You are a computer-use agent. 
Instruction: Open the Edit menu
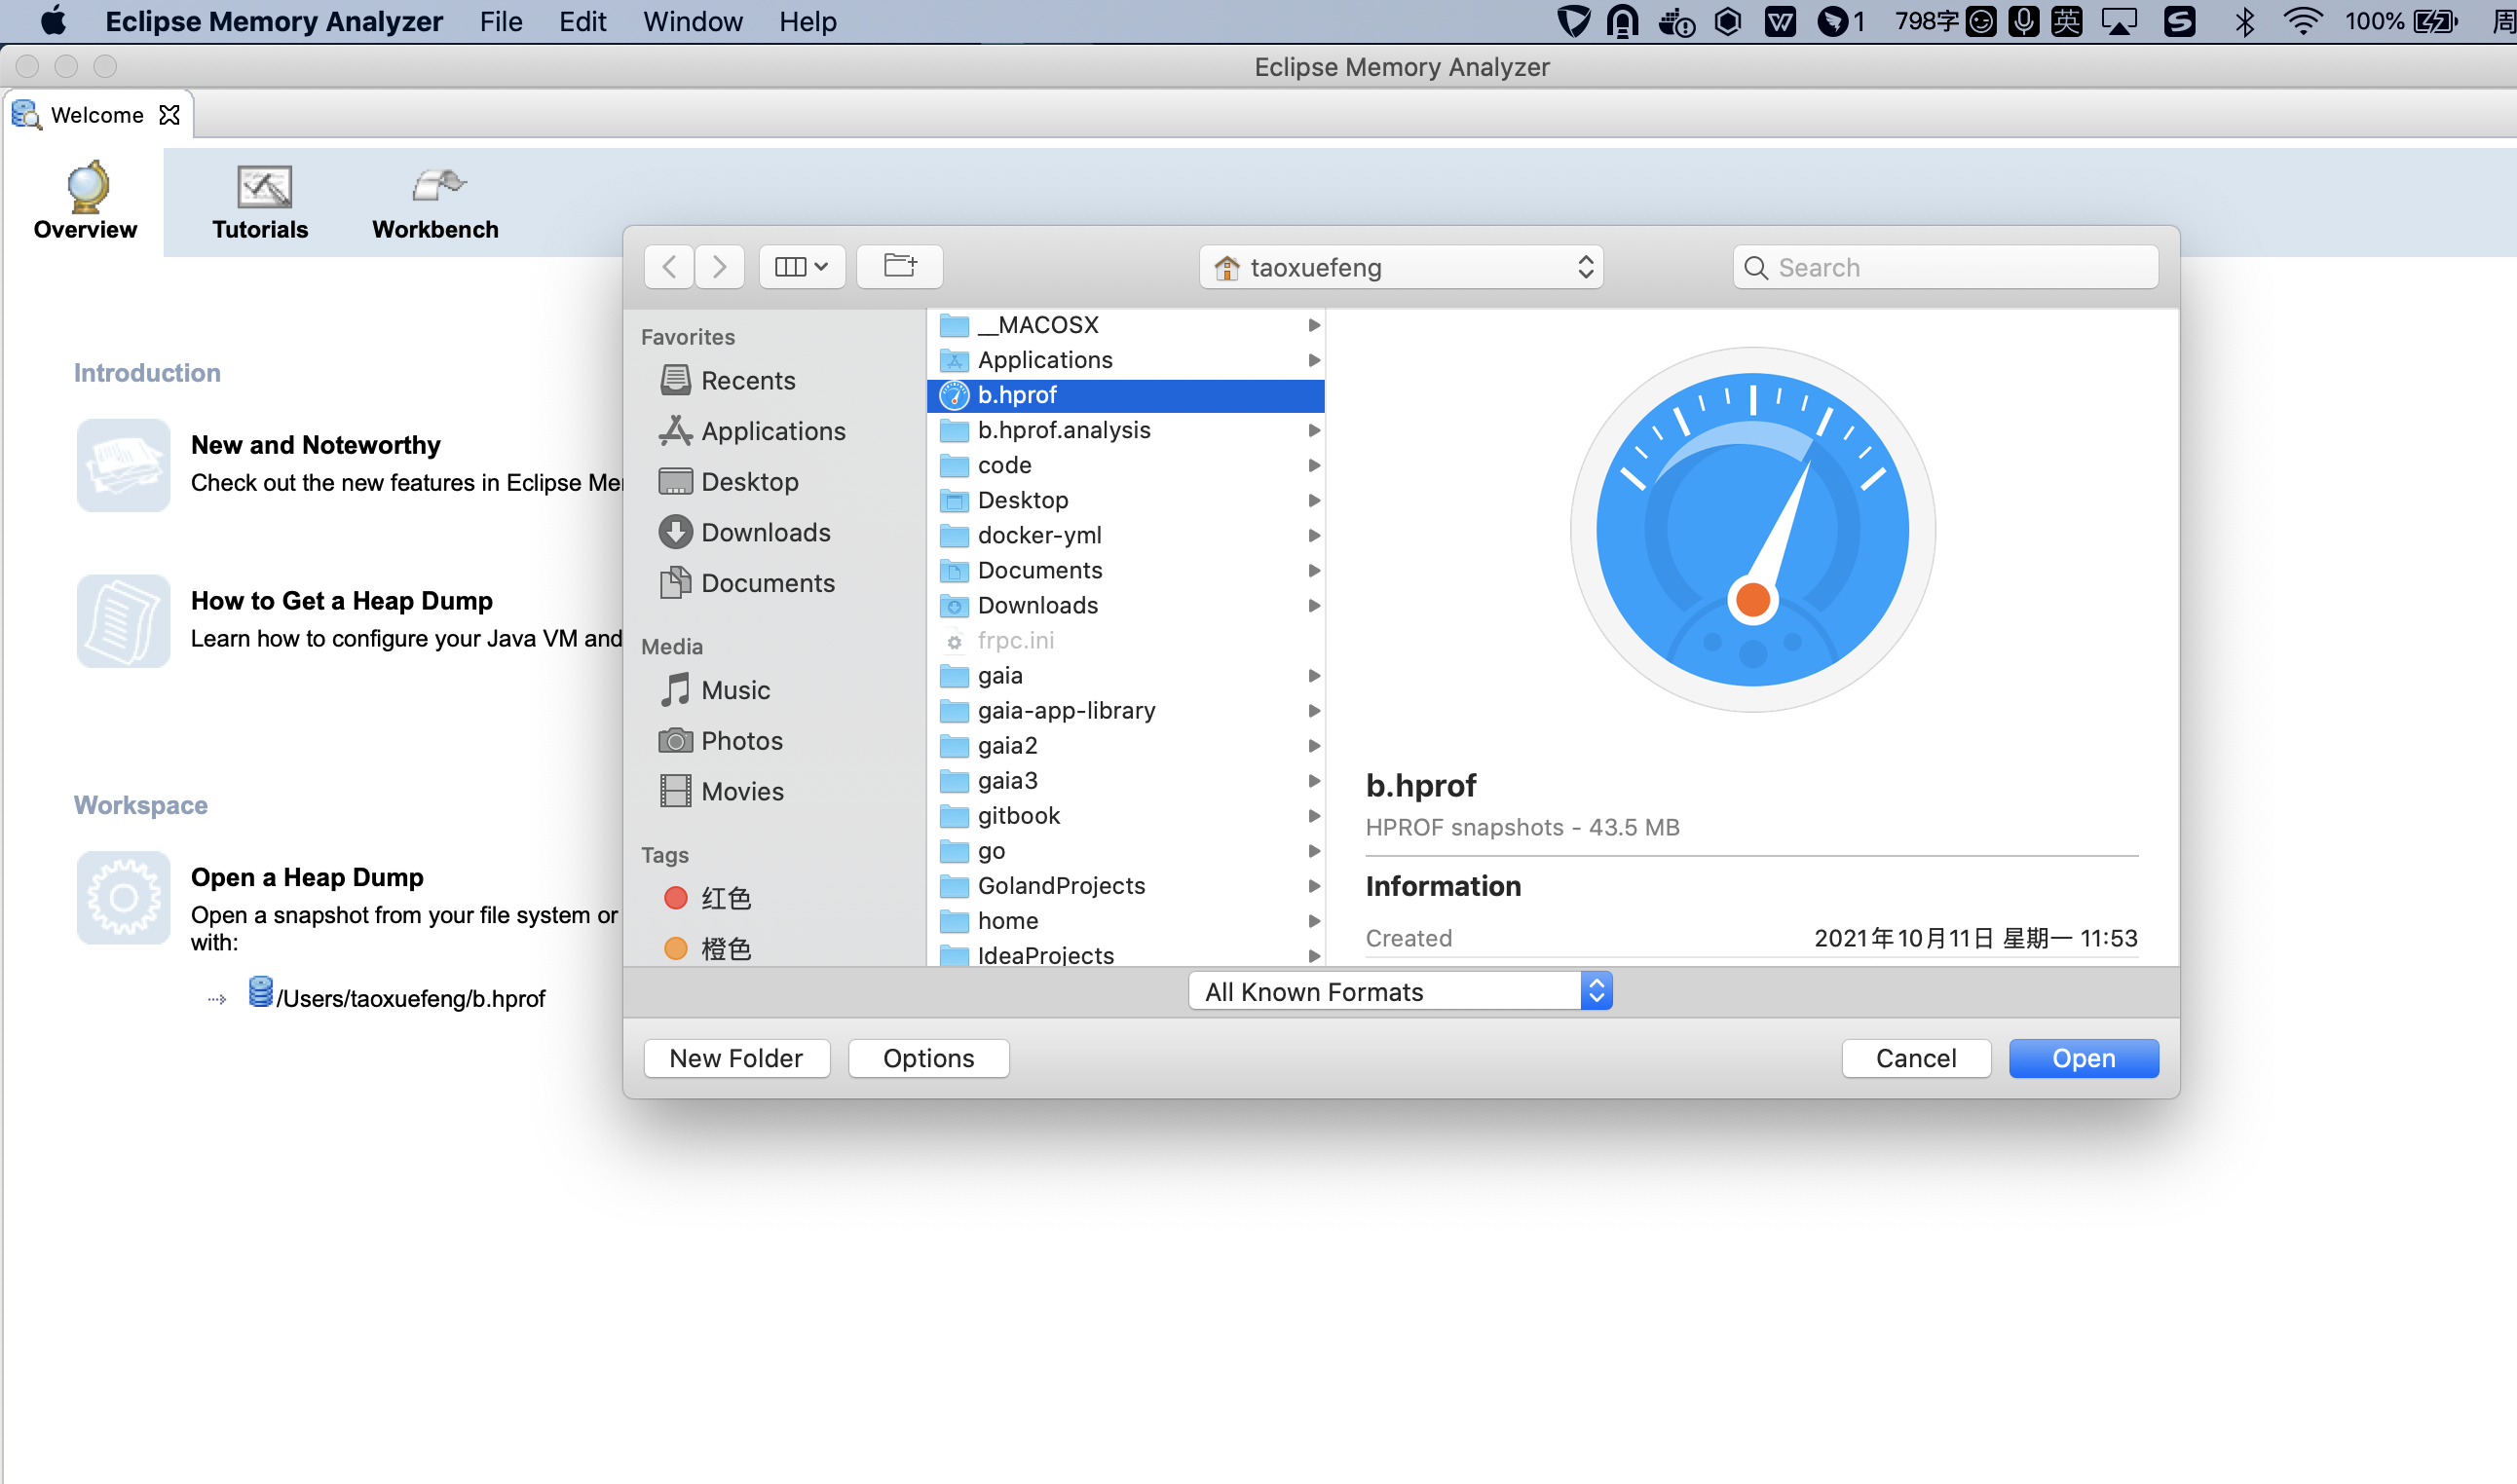(x=582, y=21)
